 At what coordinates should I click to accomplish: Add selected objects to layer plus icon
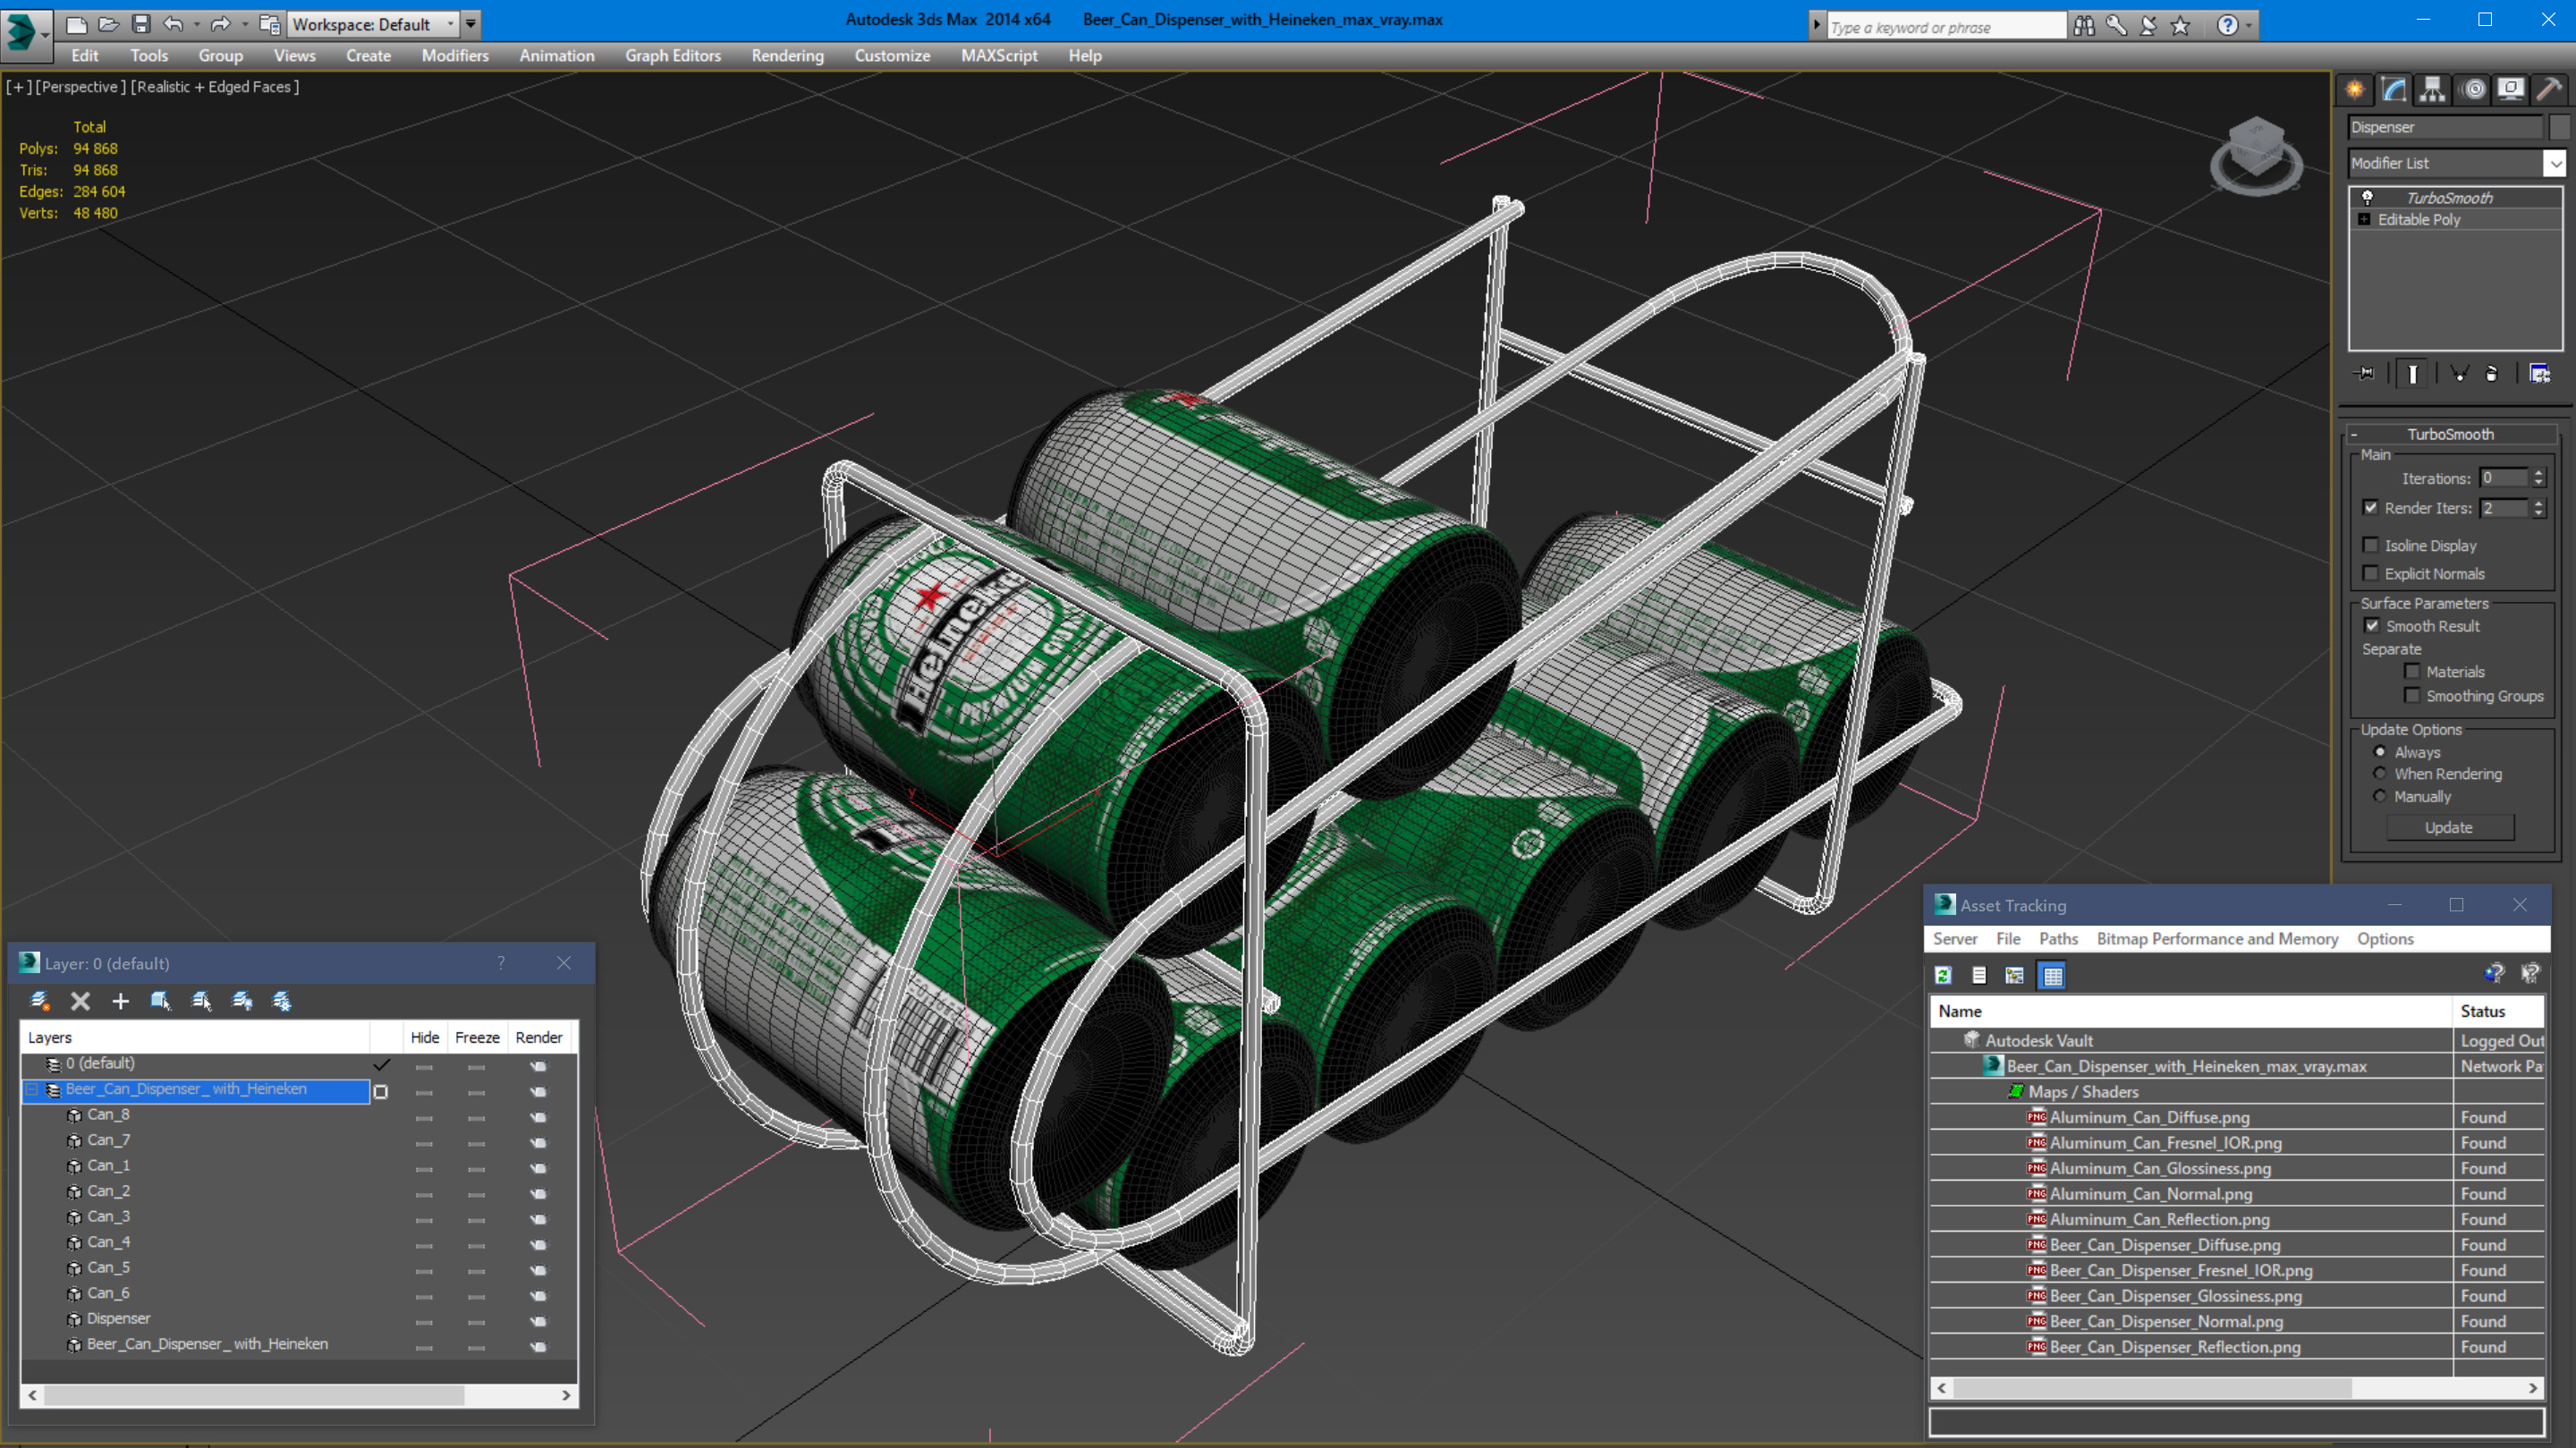click(x=120, y=1000)
